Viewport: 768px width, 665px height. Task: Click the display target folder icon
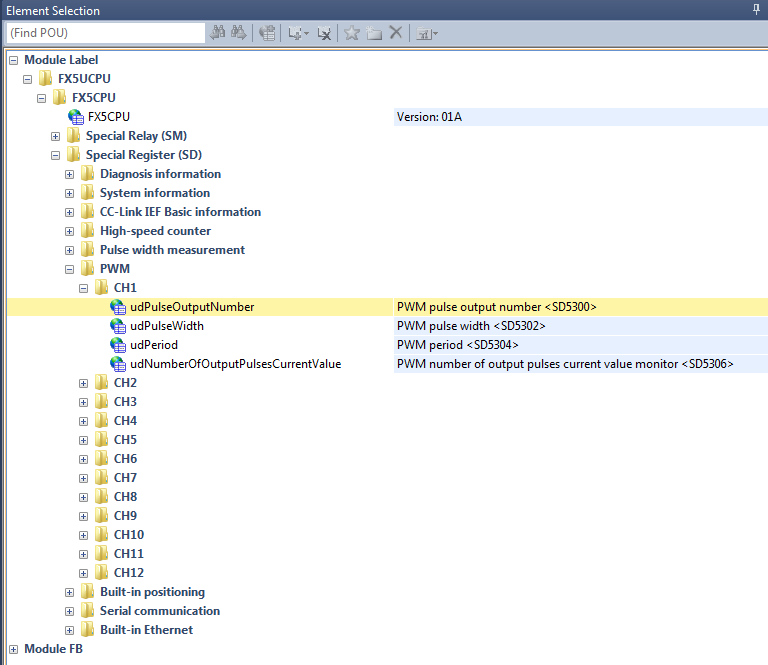(423, 34)
